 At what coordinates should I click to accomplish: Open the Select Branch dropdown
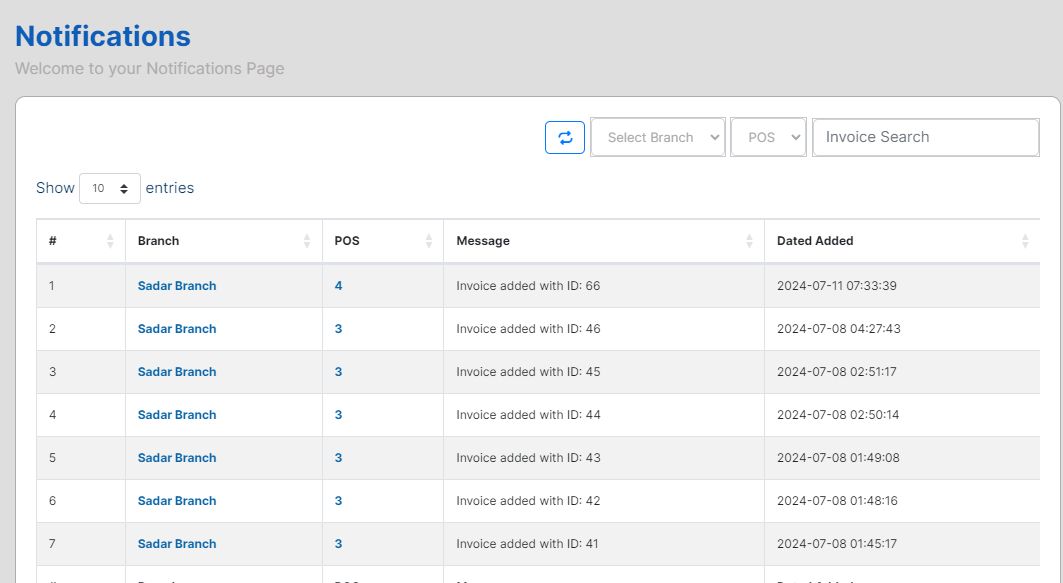click(x=658, y=138)
